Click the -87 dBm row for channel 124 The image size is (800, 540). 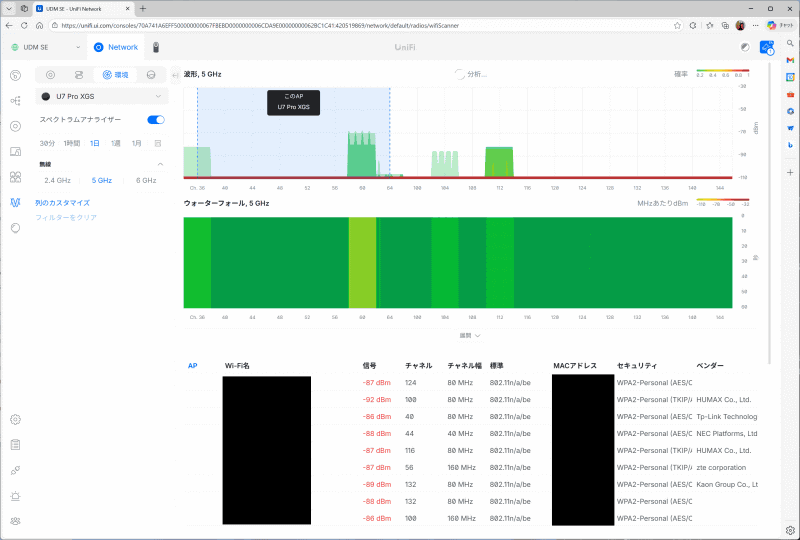click(472, 382)
